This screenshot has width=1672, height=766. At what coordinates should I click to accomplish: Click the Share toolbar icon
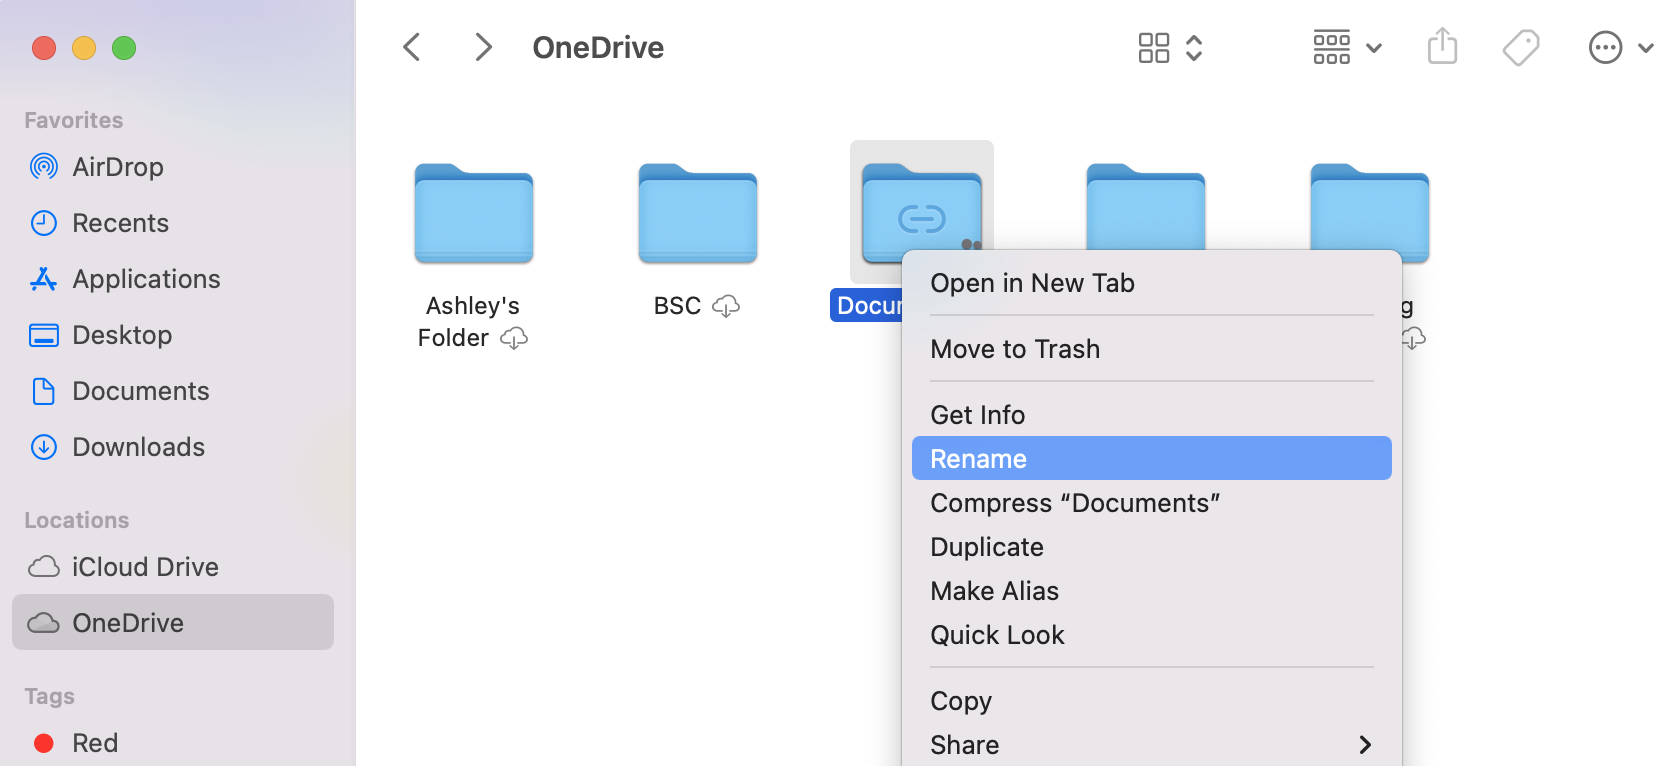(x=1442, y=46)
